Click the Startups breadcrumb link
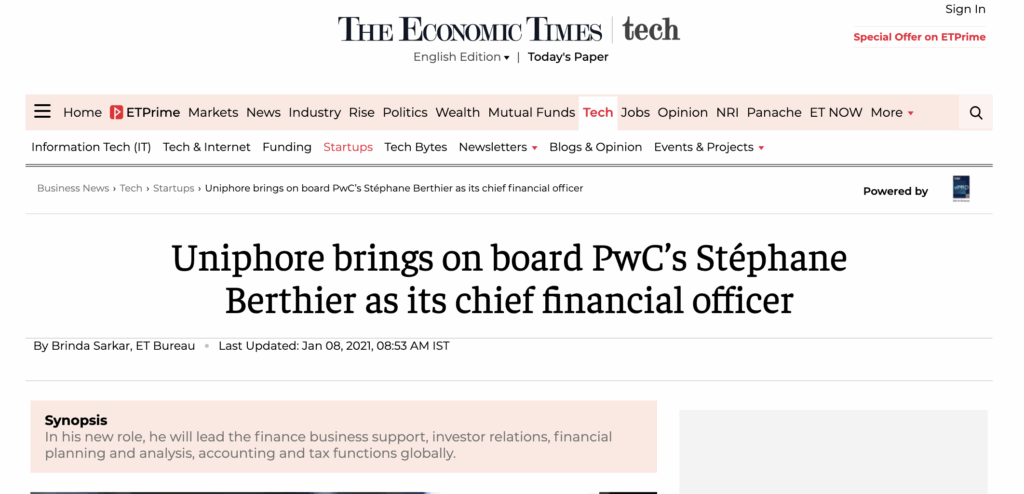This screenshot has height=494, width=1024. coord(174,188)
